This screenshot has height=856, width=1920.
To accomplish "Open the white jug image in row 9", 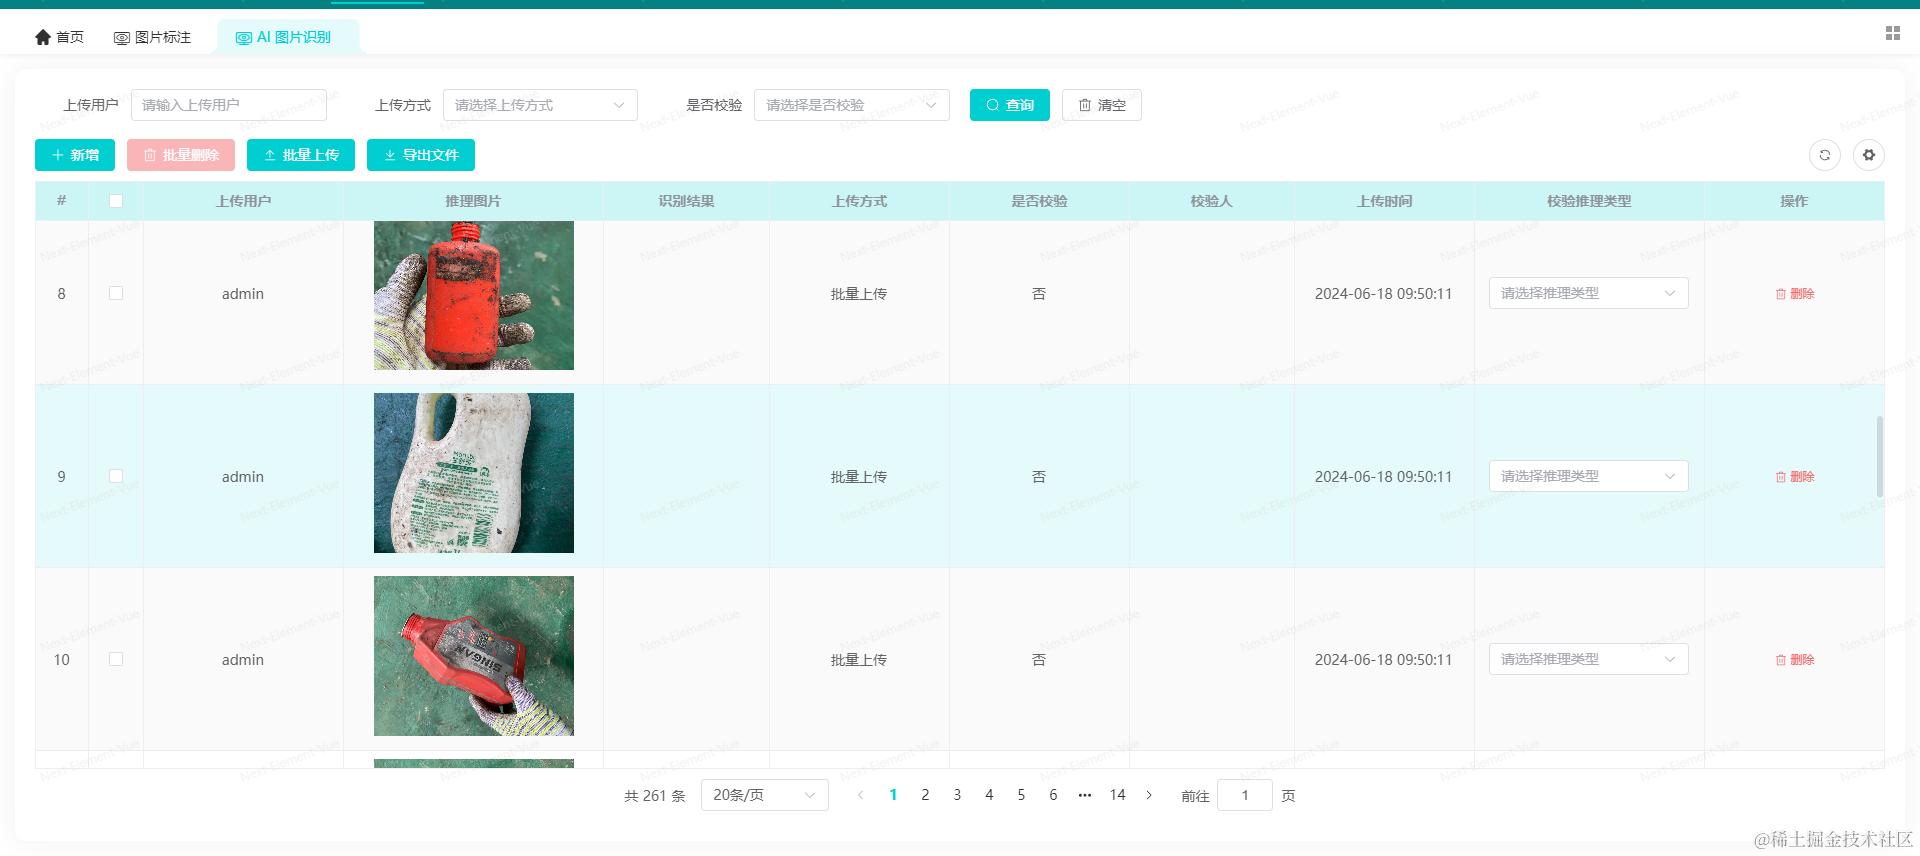I will point(474,473).
